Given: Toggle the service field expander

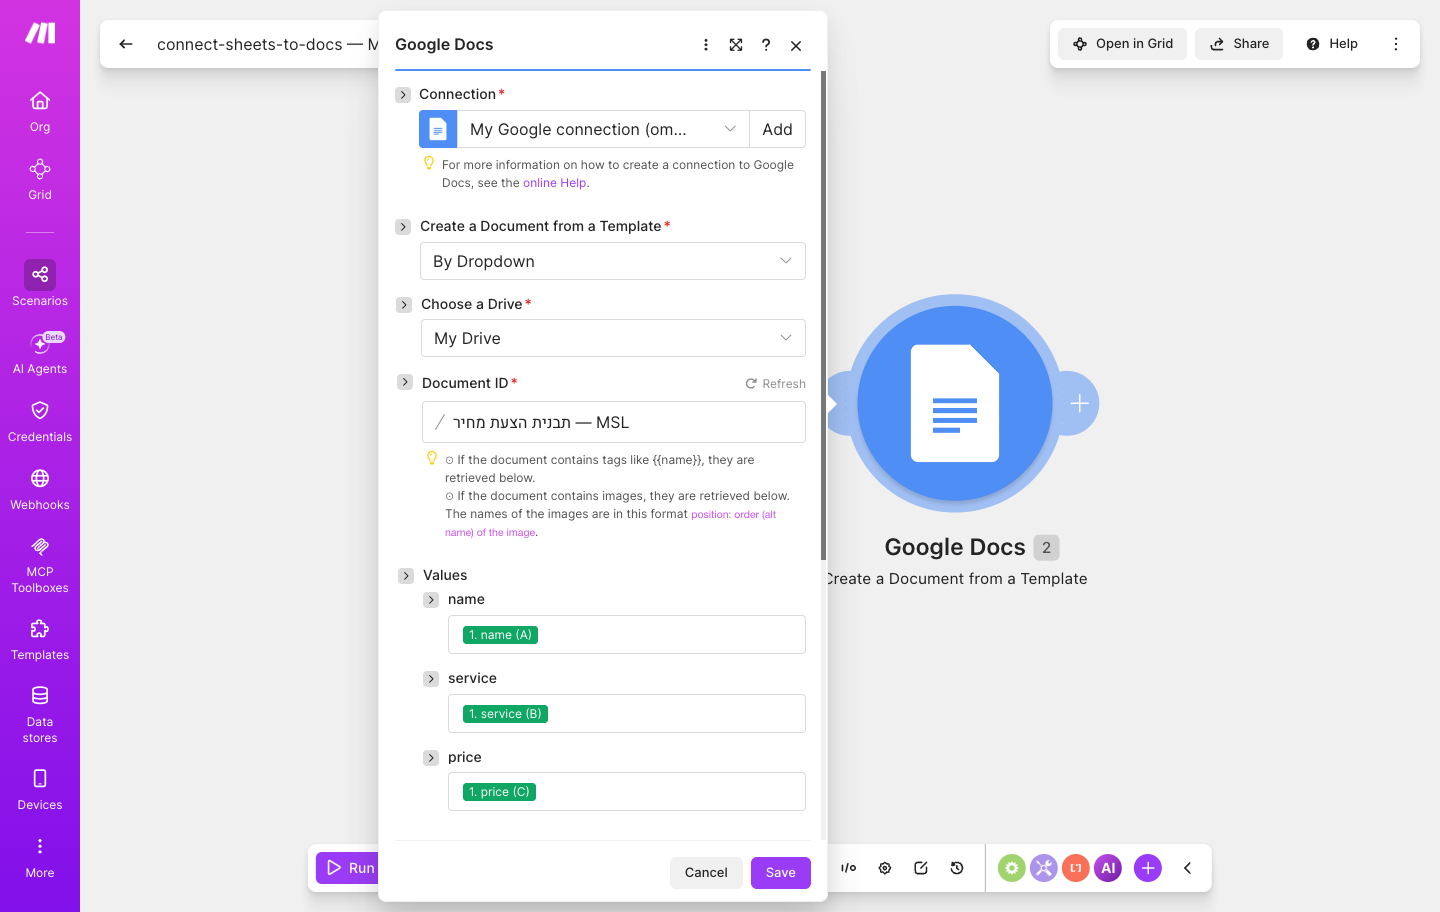Looking at the screenshot, I should [x=431, y=679].
